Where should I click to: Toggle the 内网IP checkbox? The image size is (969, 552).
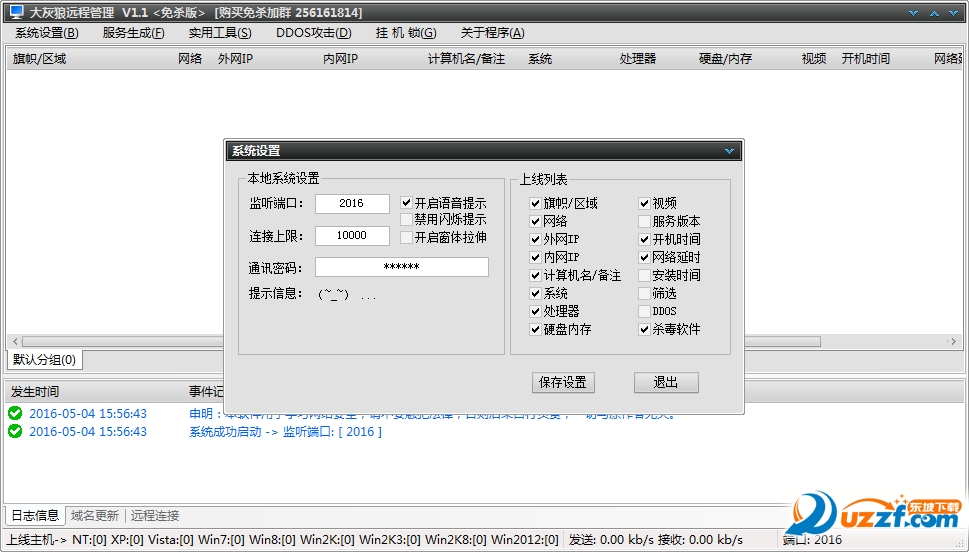pos(535,257)
